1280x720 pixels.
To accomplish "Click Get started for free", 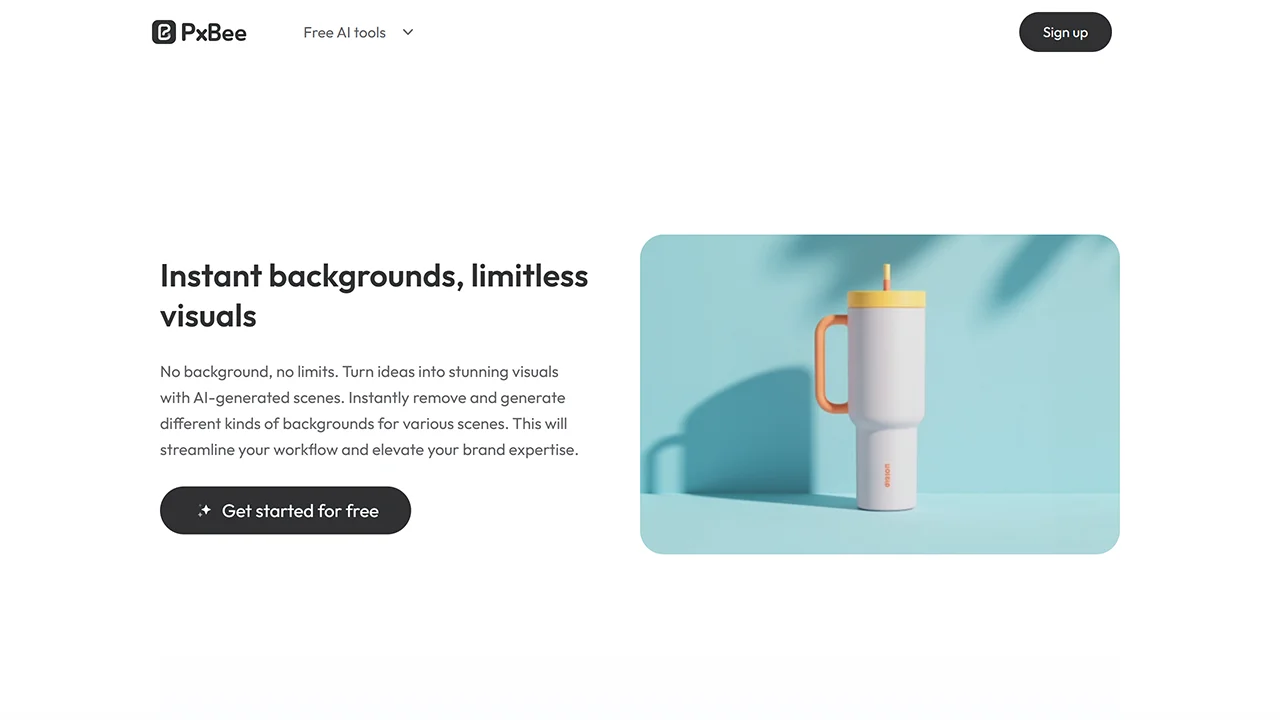I will tap(285, 510).
